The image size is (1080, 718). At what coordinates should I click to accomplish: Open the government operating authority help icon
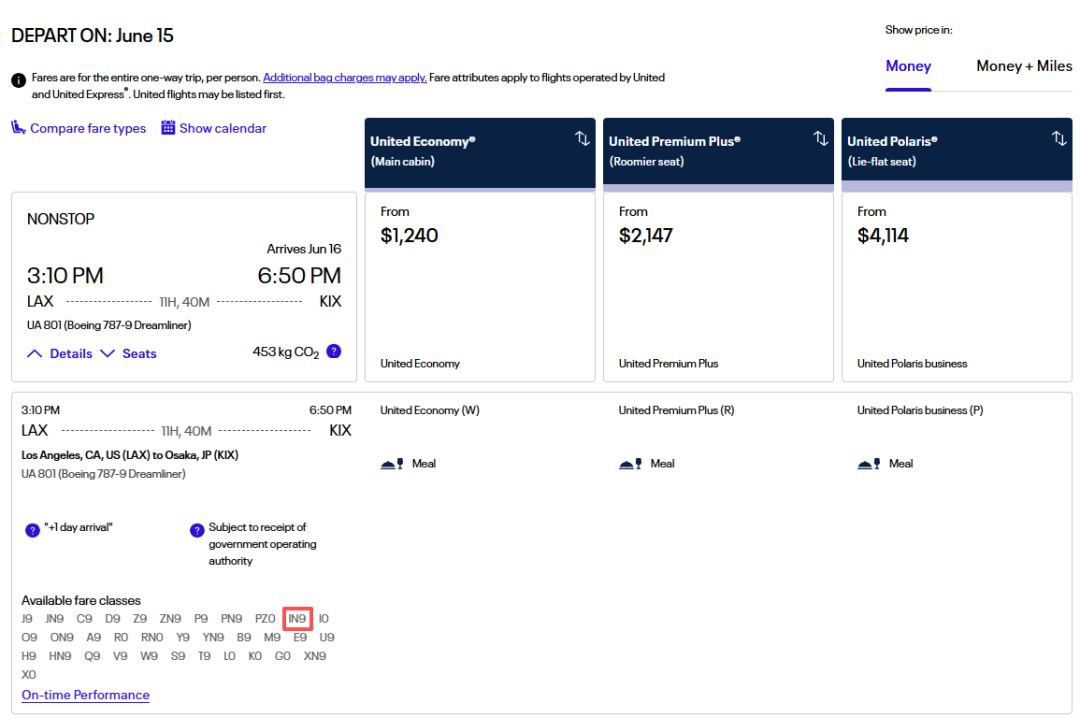[197, 530]
